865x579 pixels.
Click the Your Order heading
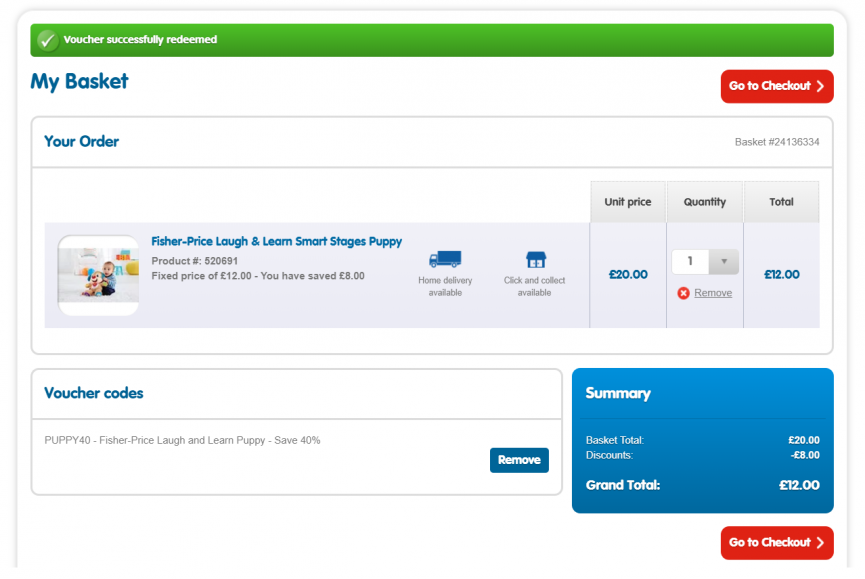[82, 142]
